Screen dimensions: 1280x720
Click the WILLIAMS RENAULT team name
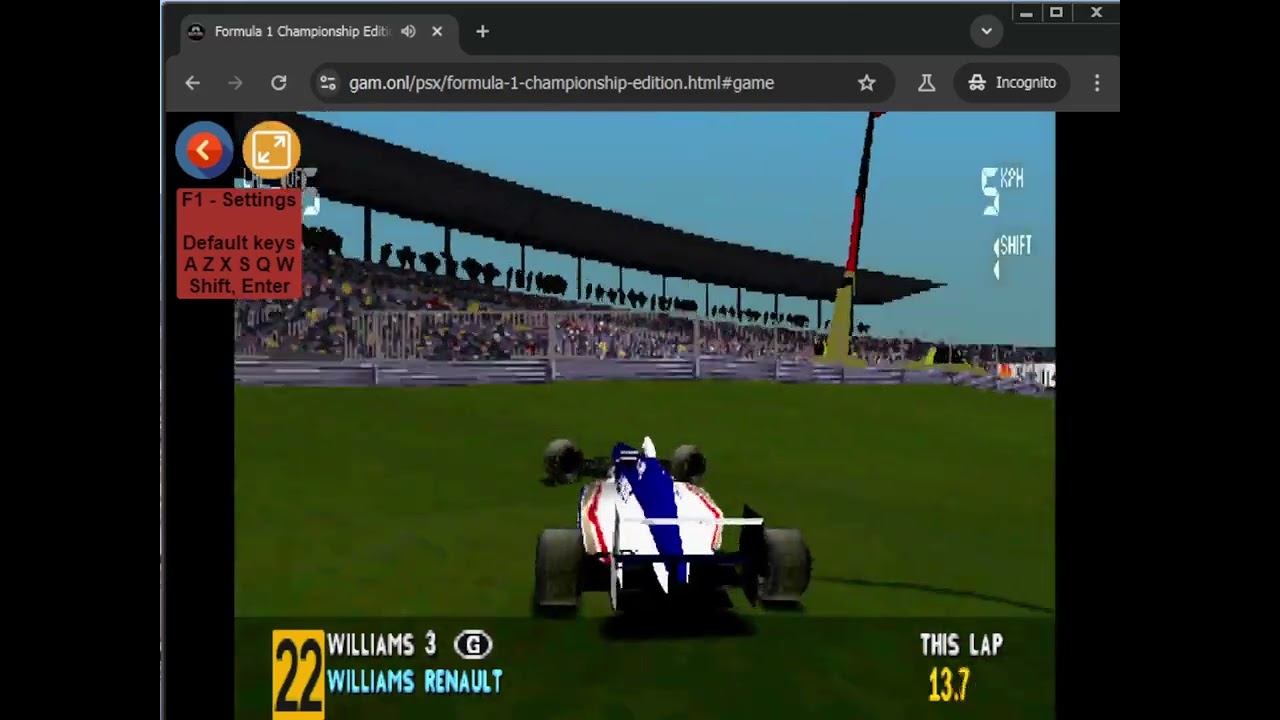(414, 682)
